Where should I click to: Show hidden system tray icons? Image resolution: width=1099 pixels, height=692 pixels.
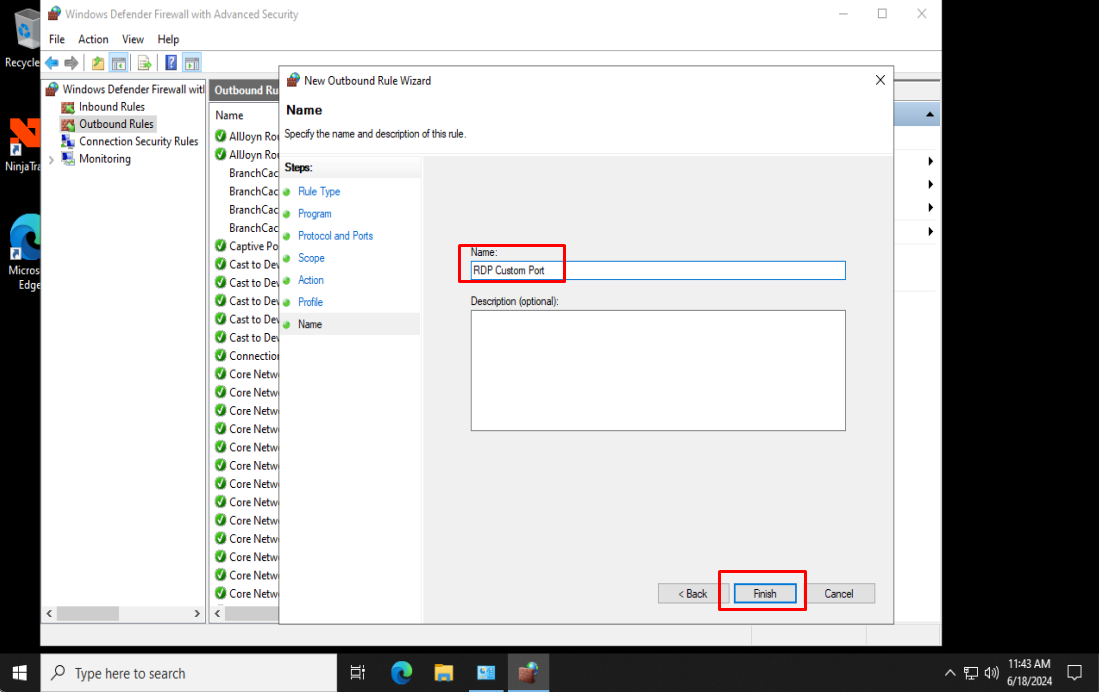pos(950,673)
